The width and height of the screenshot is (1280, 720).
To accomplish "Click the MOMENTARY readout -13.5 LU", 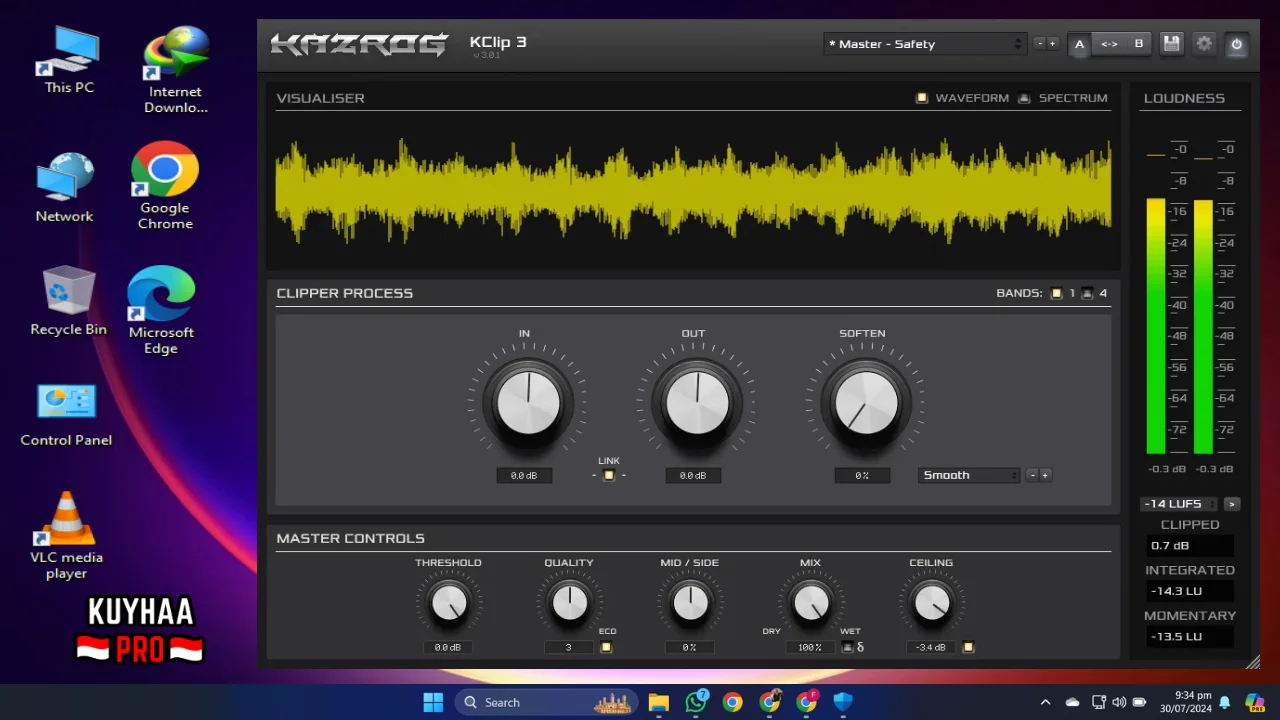I will click(1190, 636).
